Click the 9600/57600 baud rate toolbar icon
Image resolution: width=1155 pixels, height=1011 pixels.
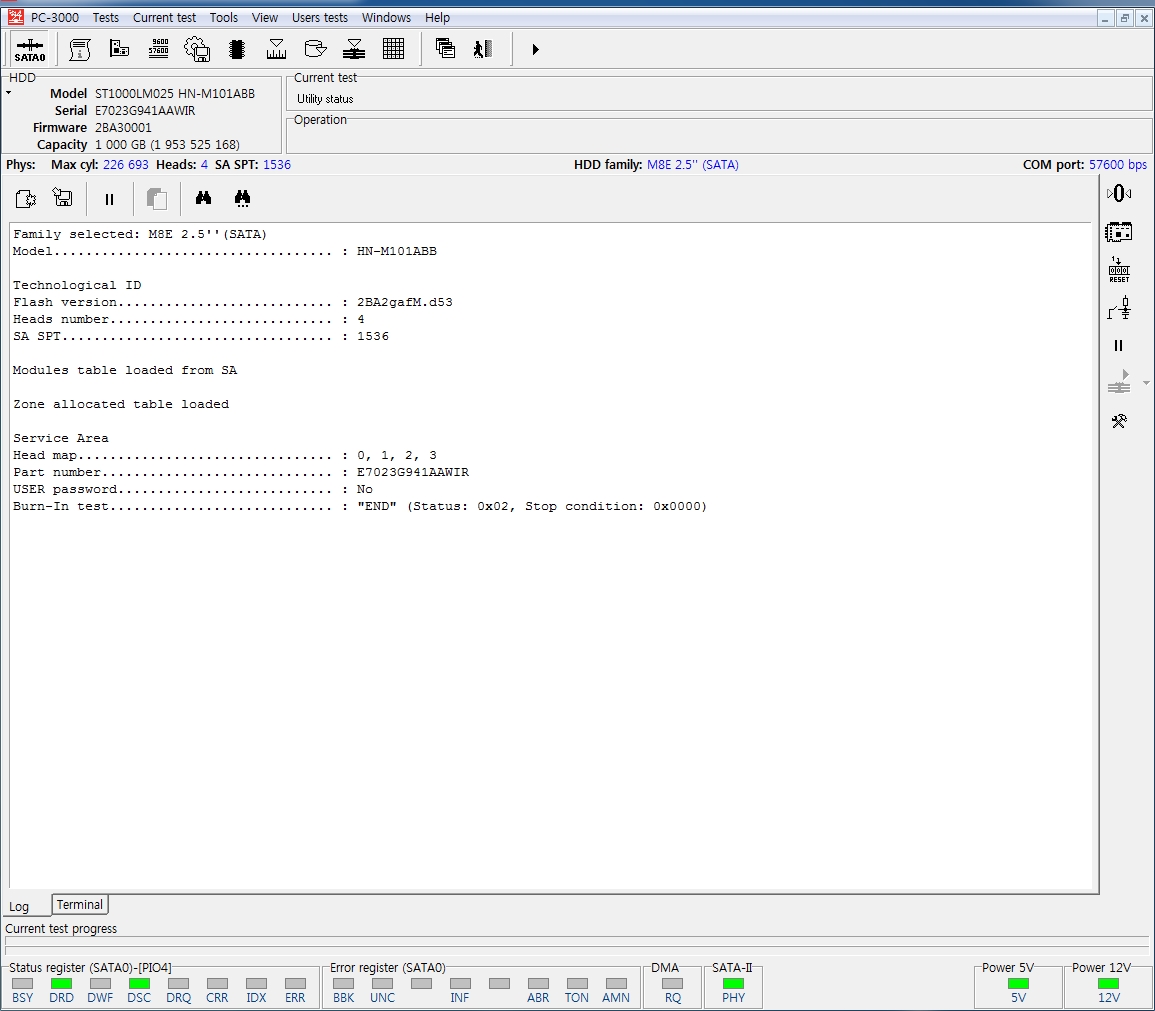(158, 49)
